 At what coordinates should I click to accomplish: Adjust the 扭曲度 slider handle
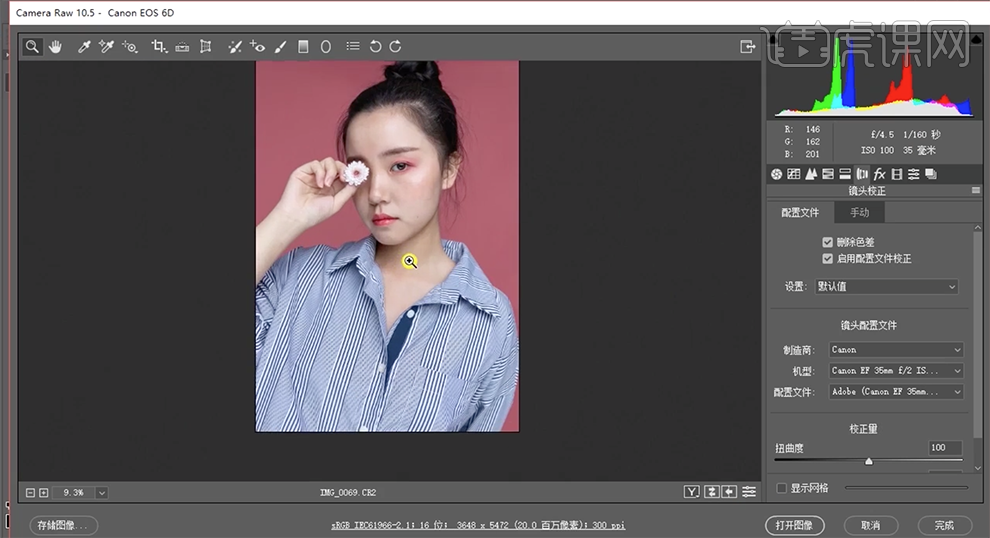(x=869, y=462)
